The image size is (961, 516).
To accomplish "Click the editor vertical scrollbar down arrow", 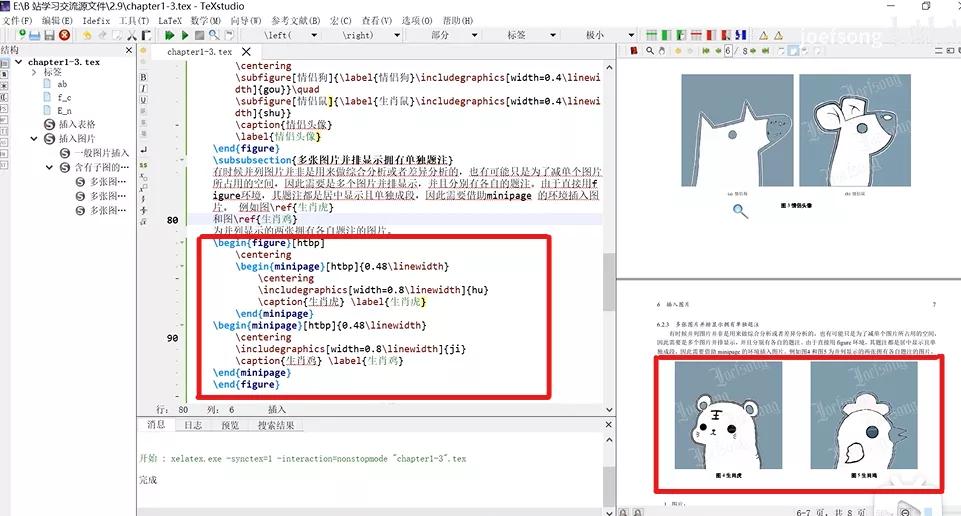I will point(609,409).
